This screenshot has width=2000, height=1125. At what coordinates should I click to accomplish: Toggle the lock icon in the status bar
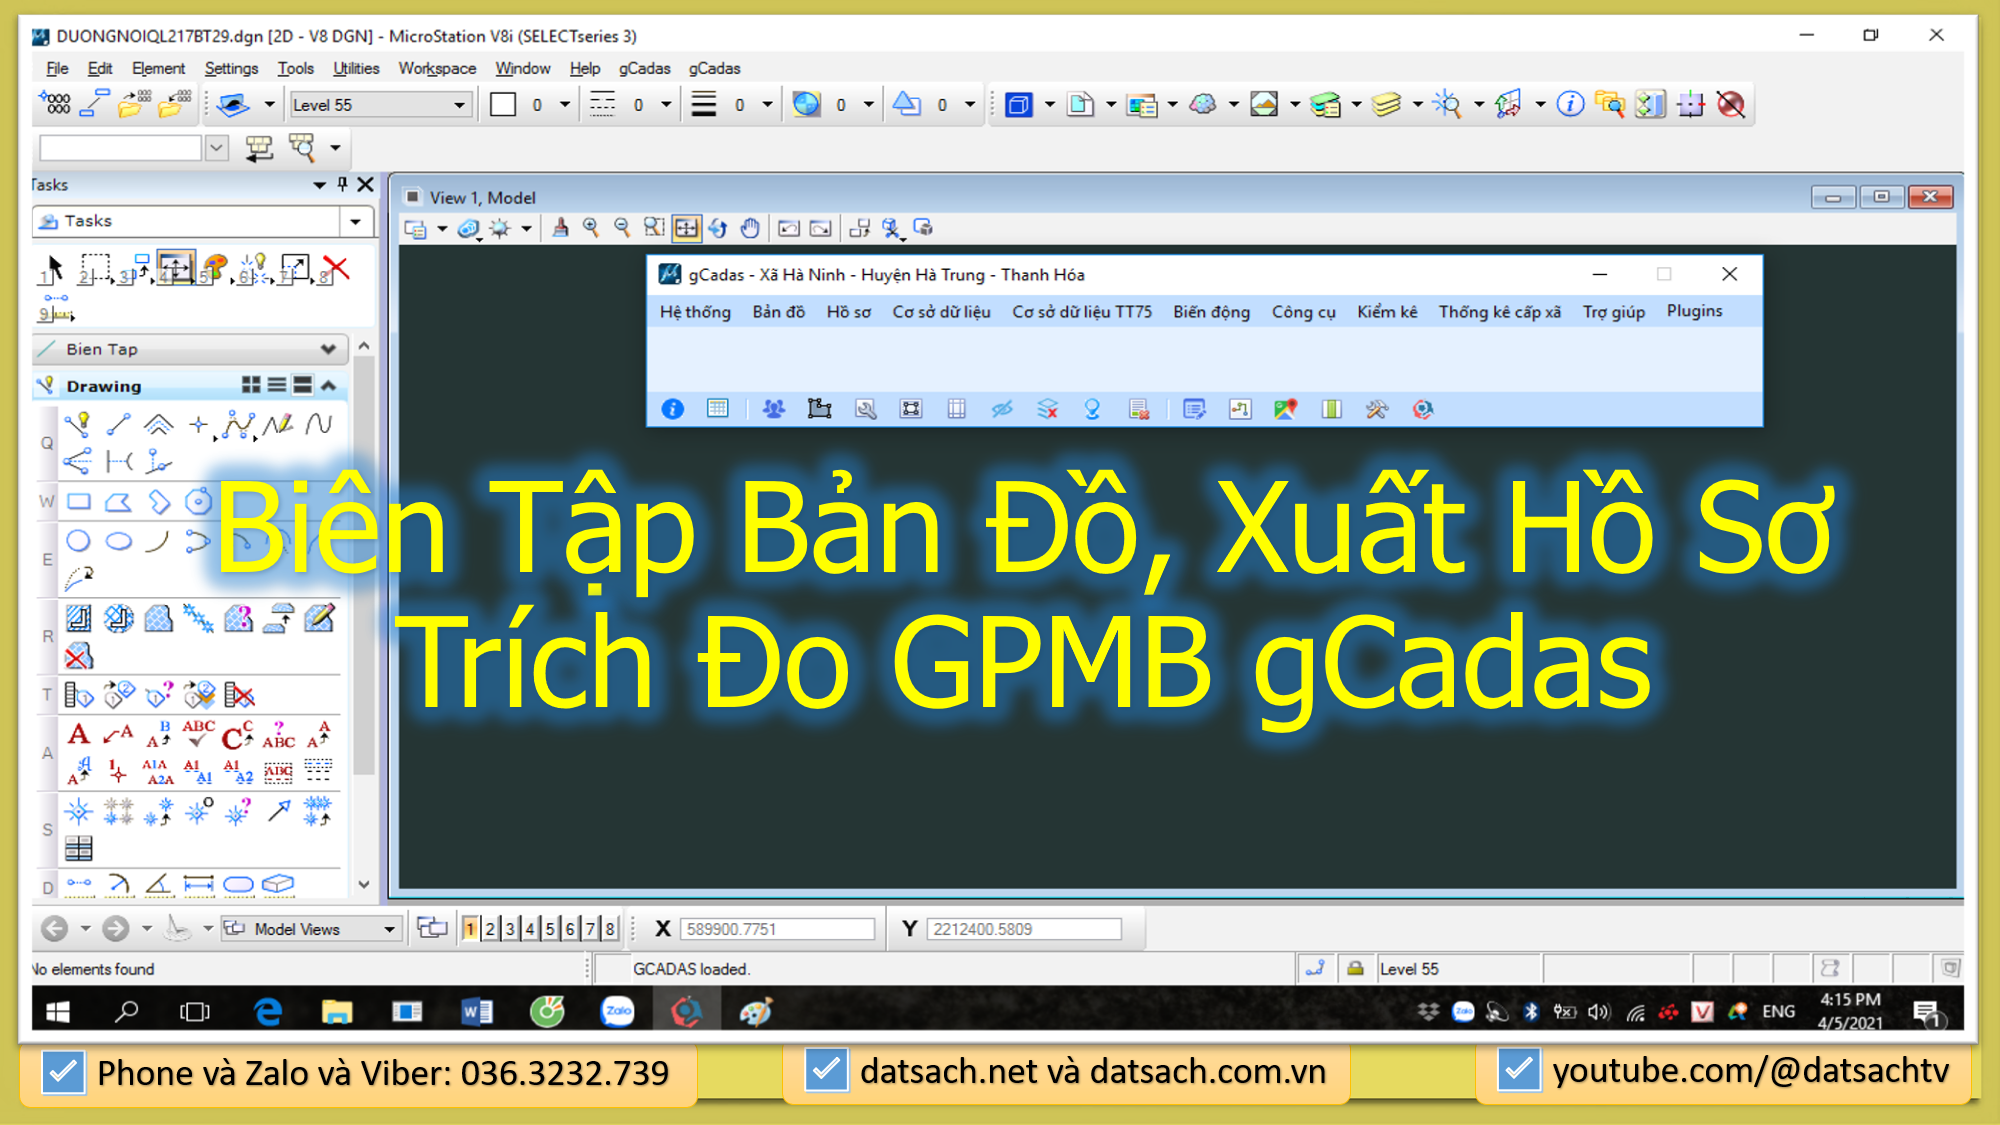click(x=1356, y=968)
